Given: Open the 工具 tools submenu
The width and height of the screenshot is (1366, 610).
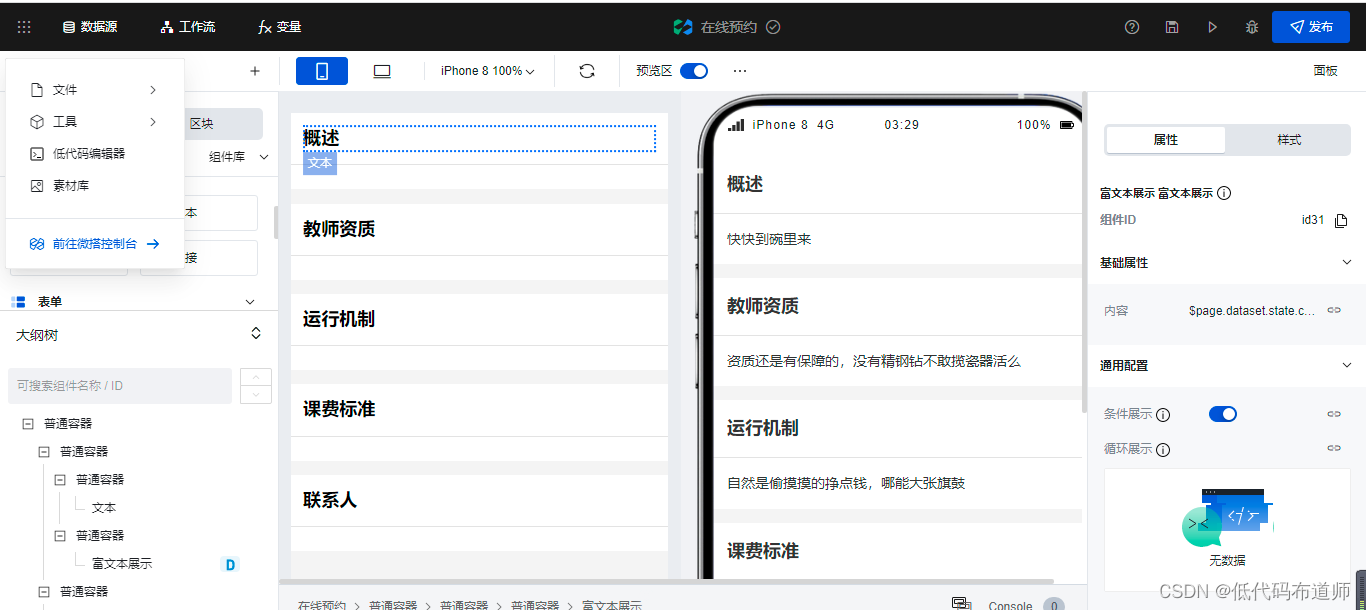Looking at the screenshot, I should [95, 122].
